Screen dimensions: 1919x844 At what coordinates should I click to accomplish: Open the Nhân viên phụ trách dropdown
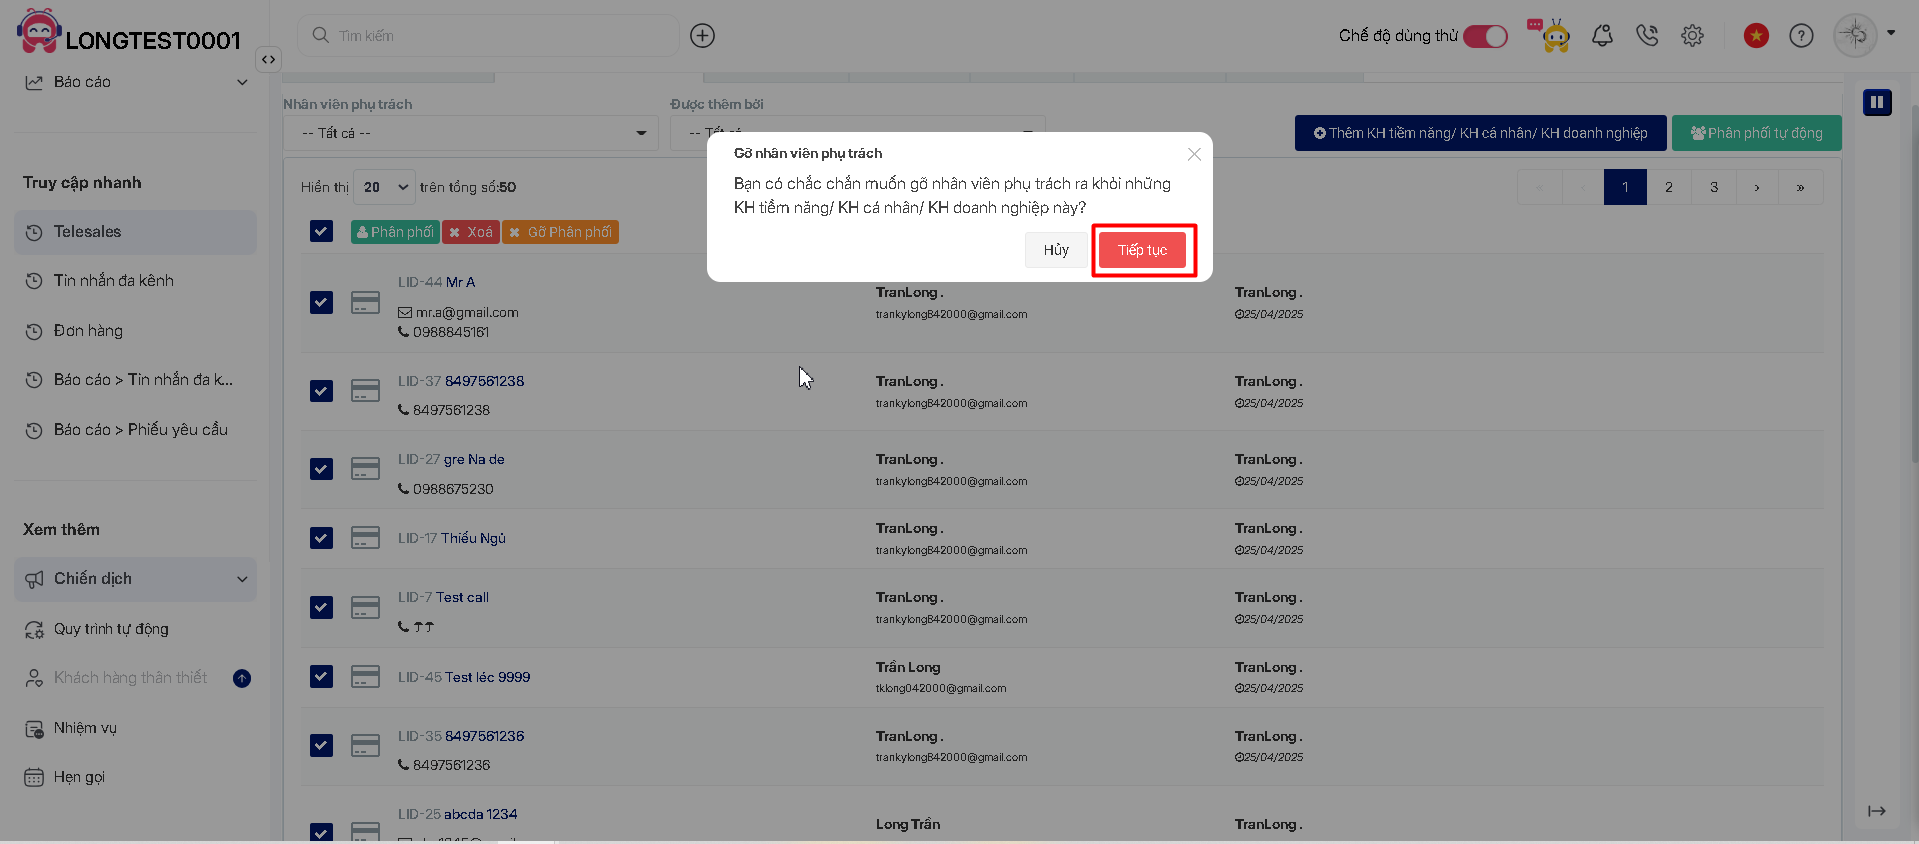[x=470, y=133]
